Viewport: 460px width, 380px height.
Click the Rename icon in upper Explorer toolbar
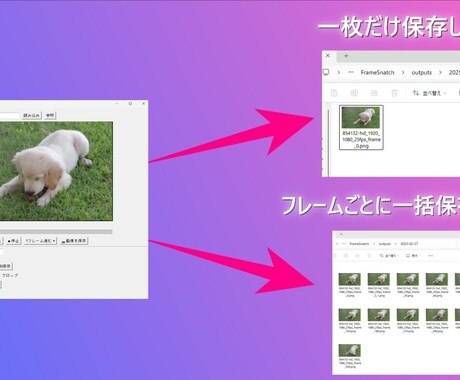pos(354,93)
